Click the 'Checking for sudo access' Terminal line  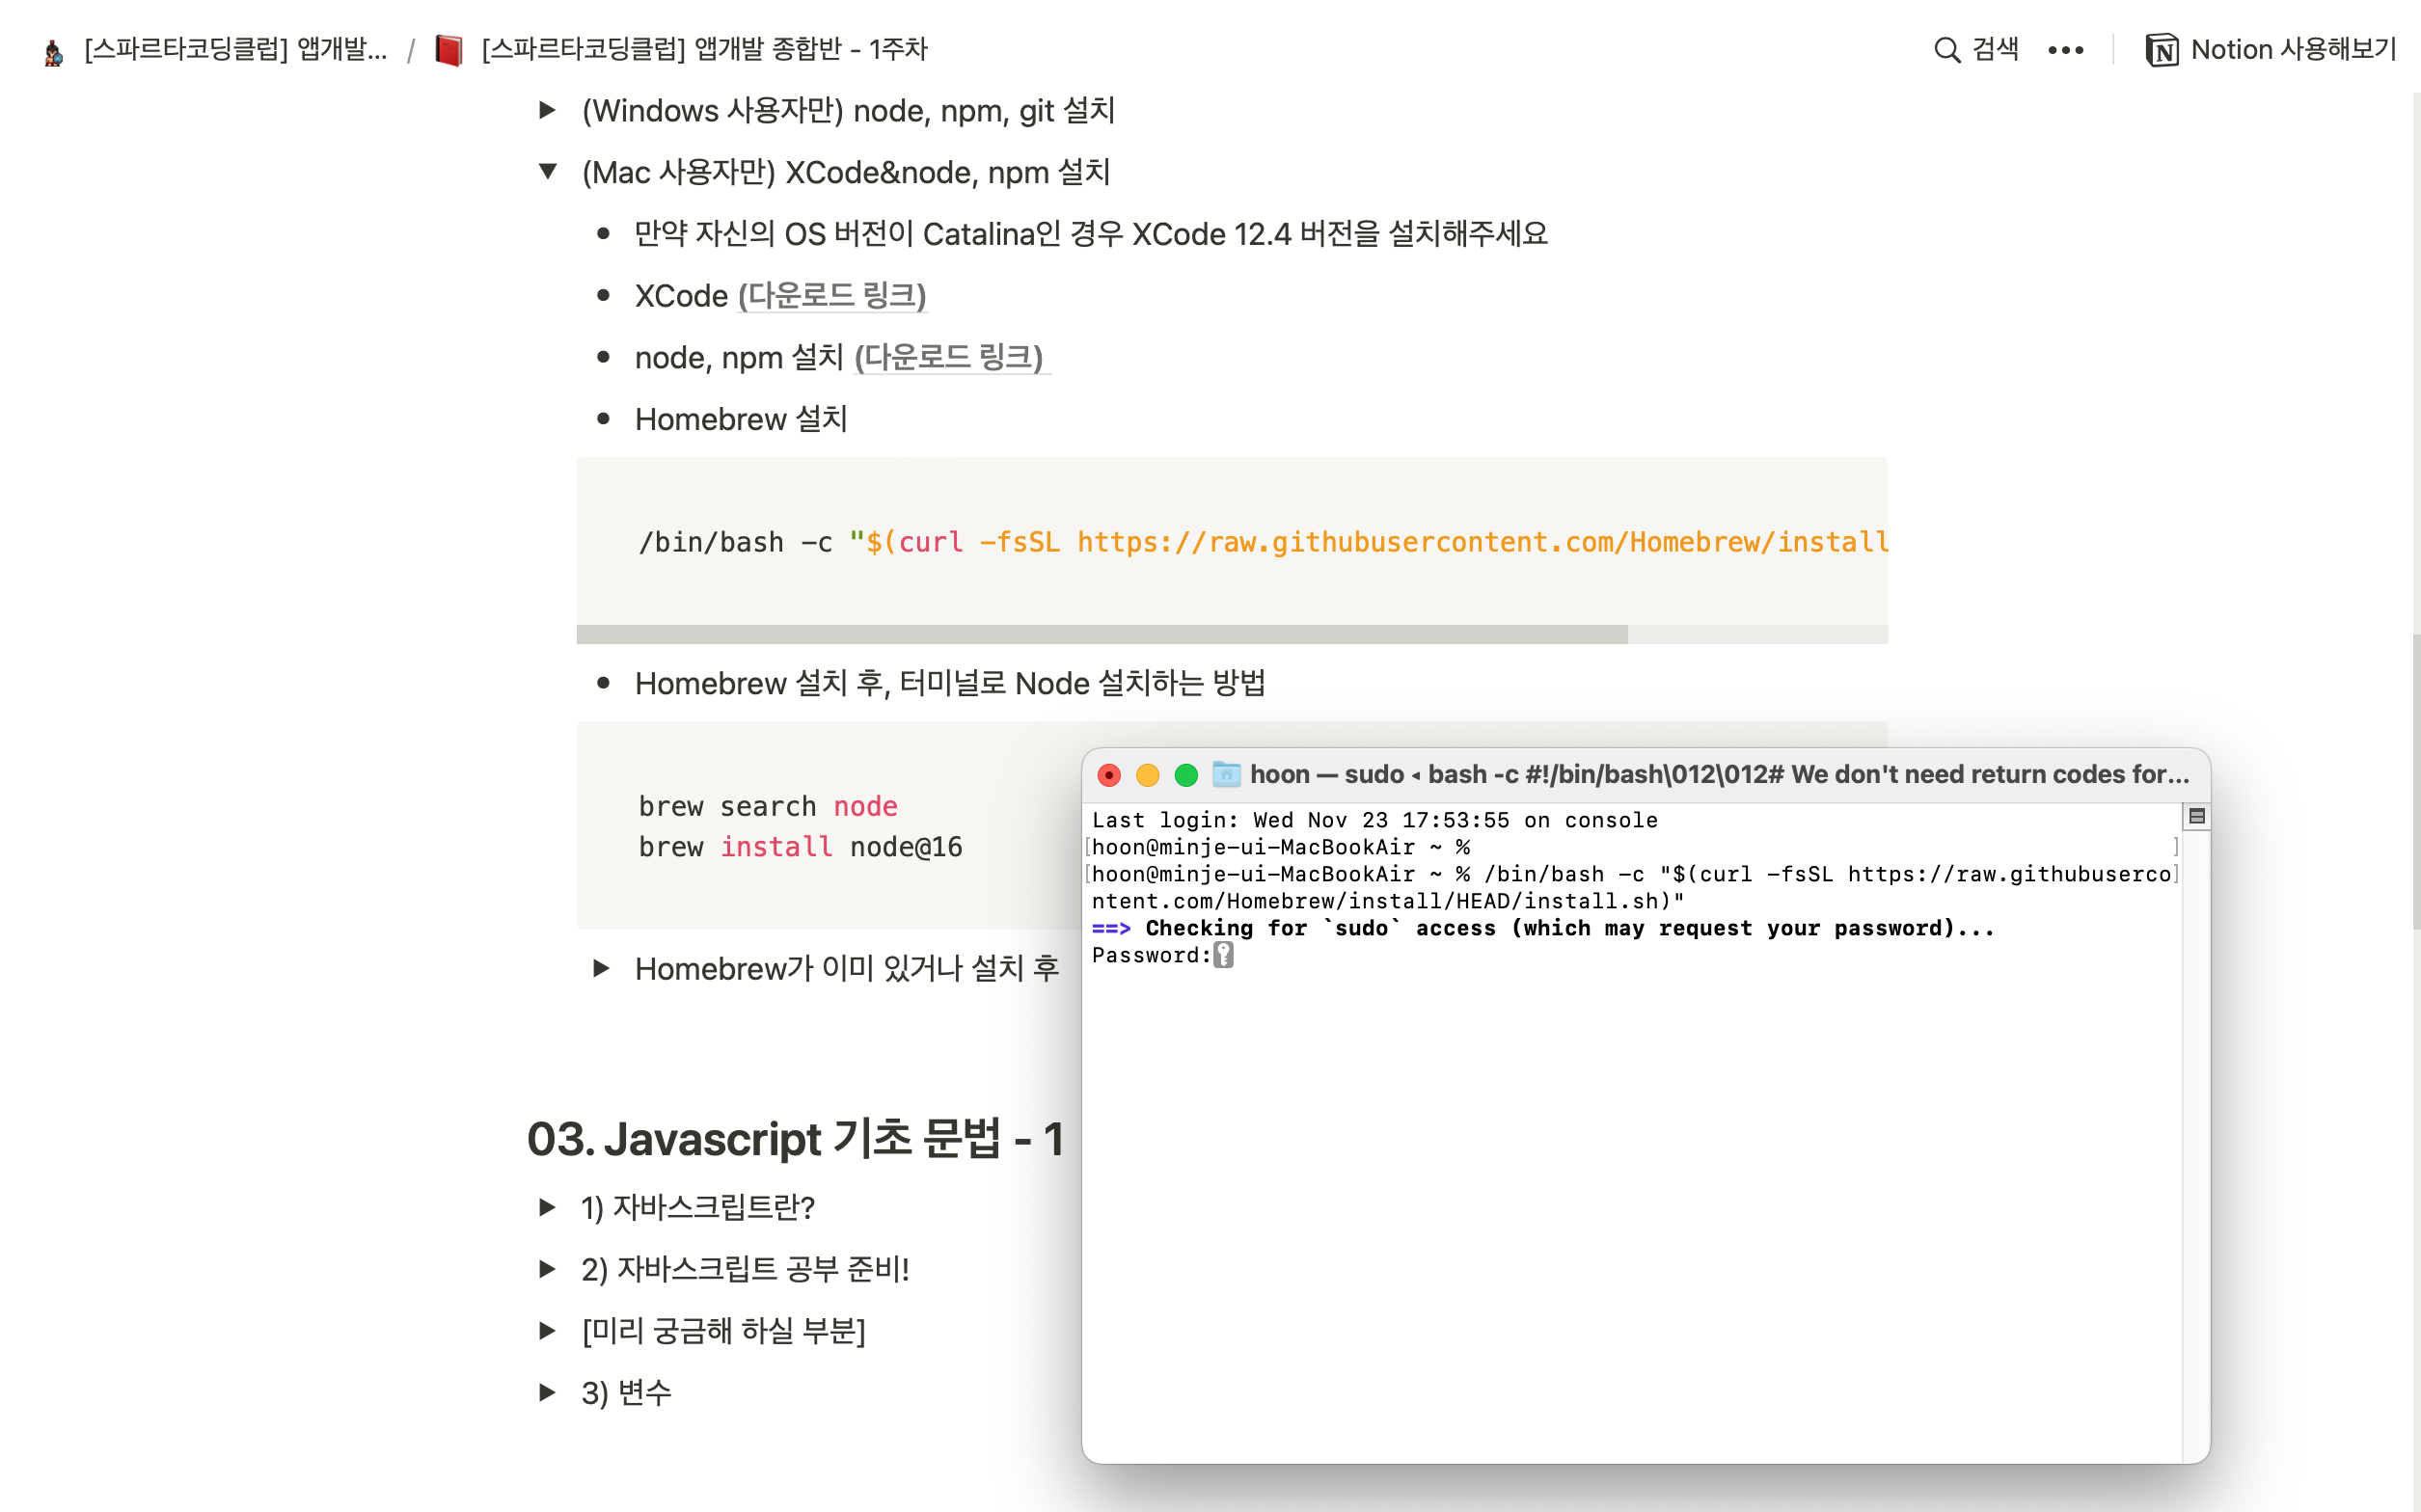coord(1543,928)
